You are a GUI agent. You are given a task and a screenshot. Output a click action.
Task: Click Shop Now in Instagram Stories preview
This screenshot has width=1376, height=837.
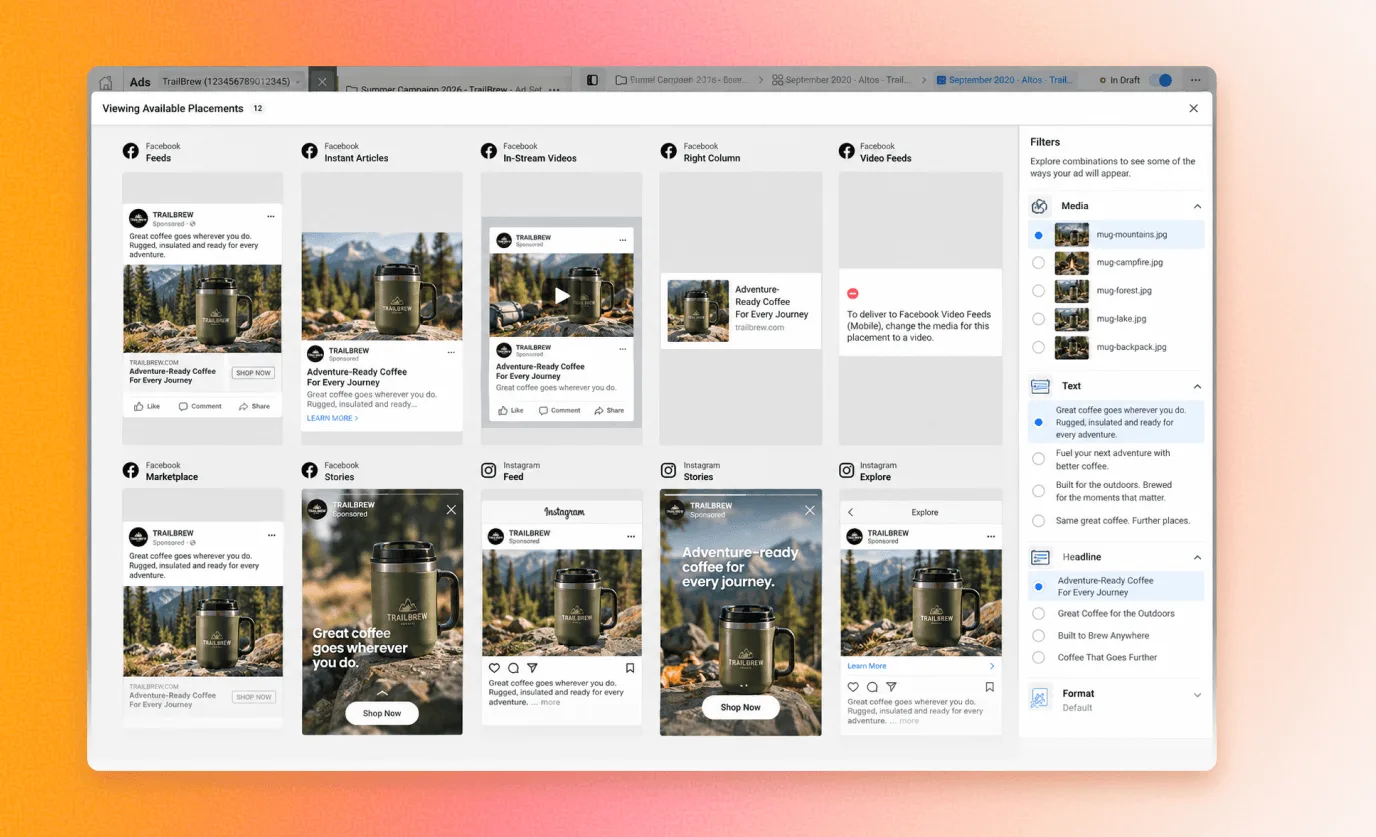740,707
